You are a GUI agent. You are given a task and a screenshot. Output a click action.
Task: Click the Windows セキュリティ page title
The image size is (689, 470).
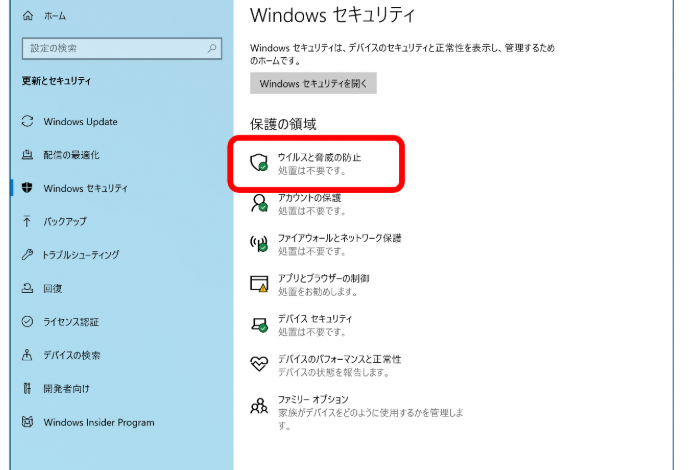click(x=332, y=15)
